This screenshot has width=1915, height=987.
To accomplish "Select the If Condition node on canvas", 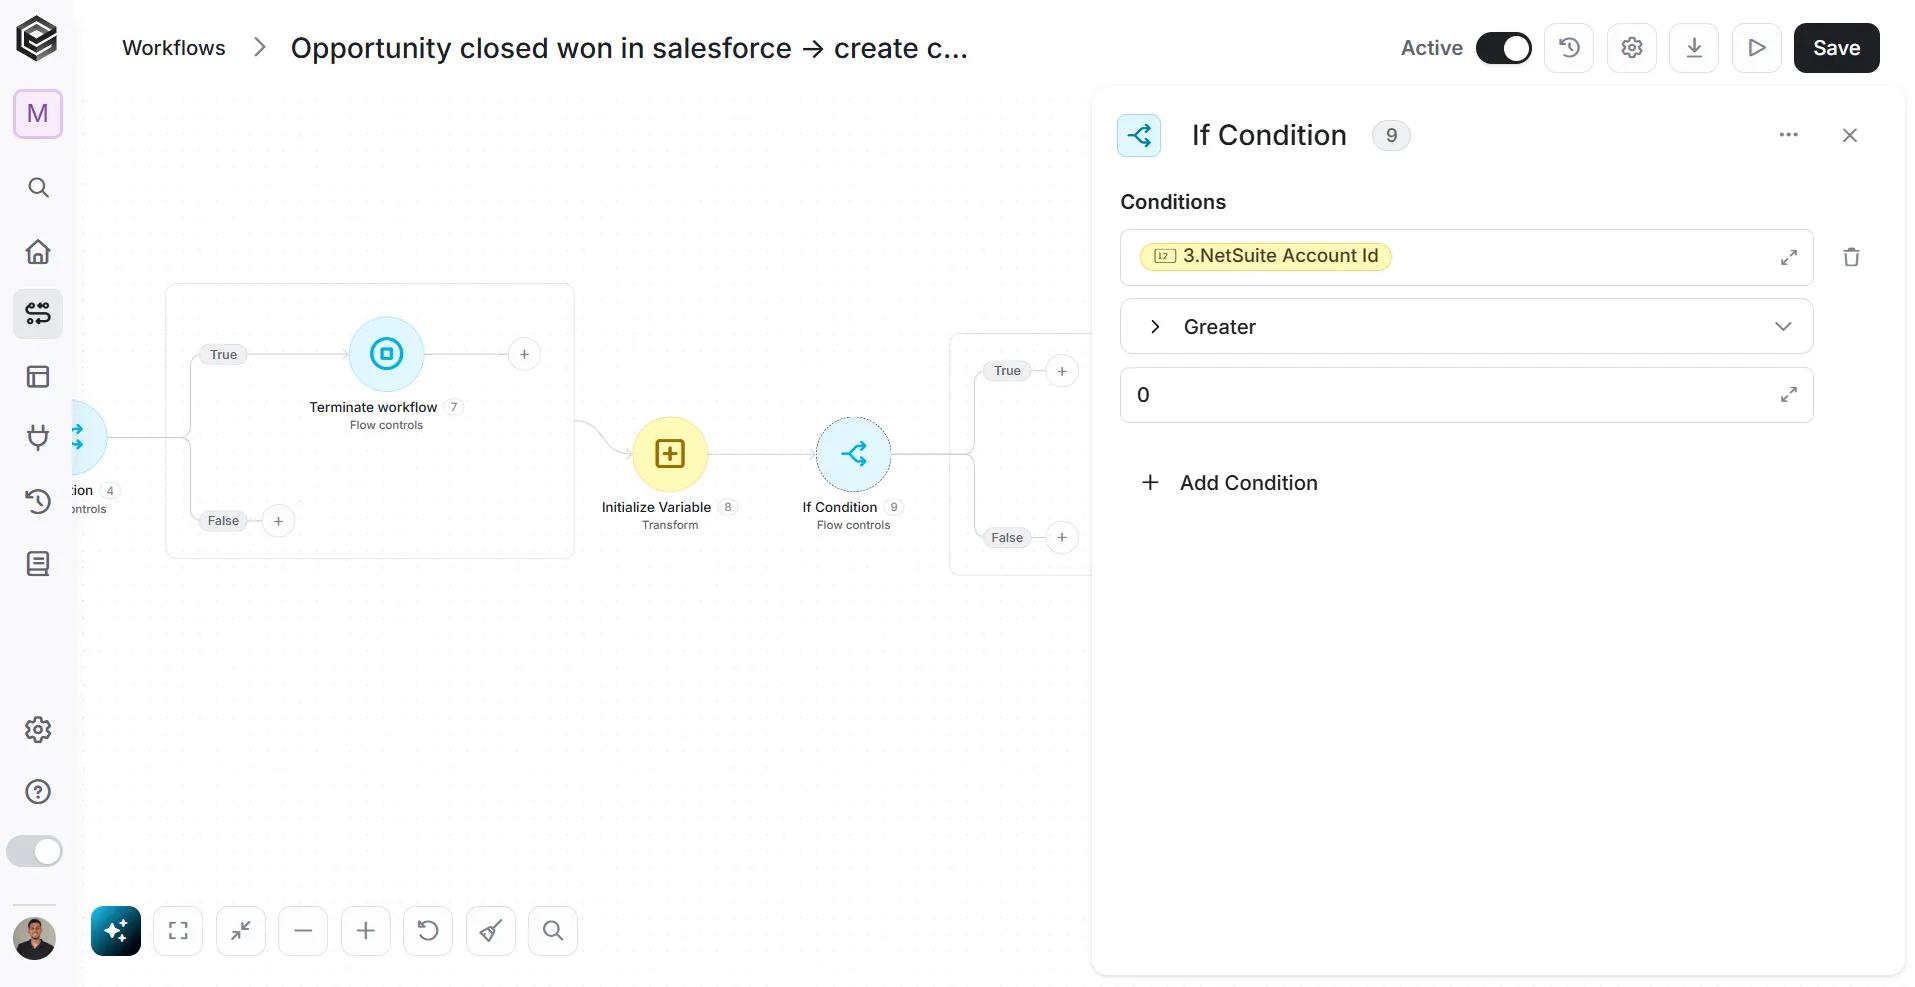I will coord(853,454).
